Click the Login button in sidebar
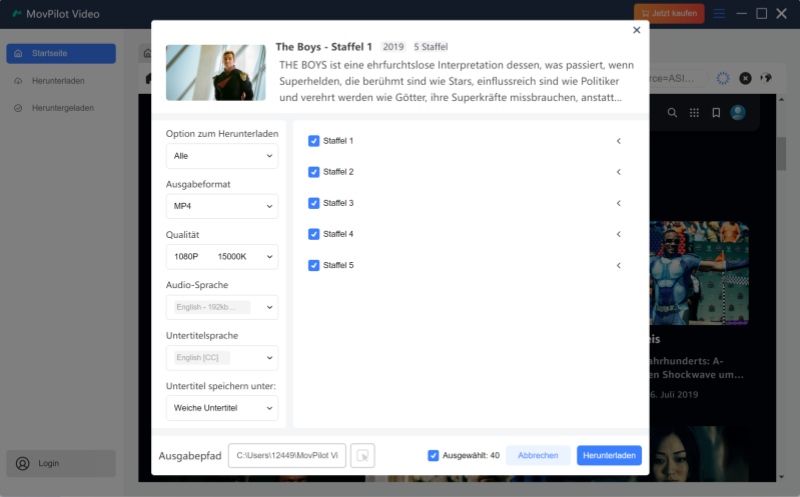 coord(61,463)
